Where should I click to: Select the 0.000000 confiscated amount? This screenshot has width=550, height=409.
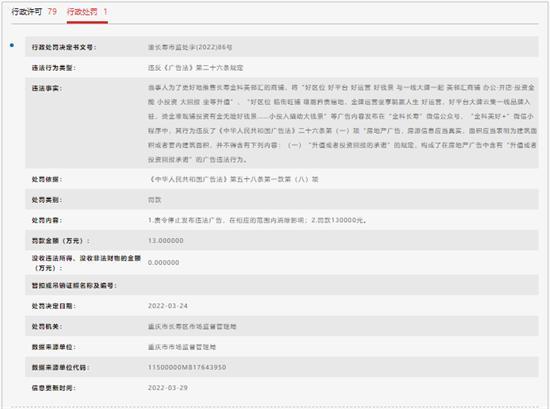(163, 262)
